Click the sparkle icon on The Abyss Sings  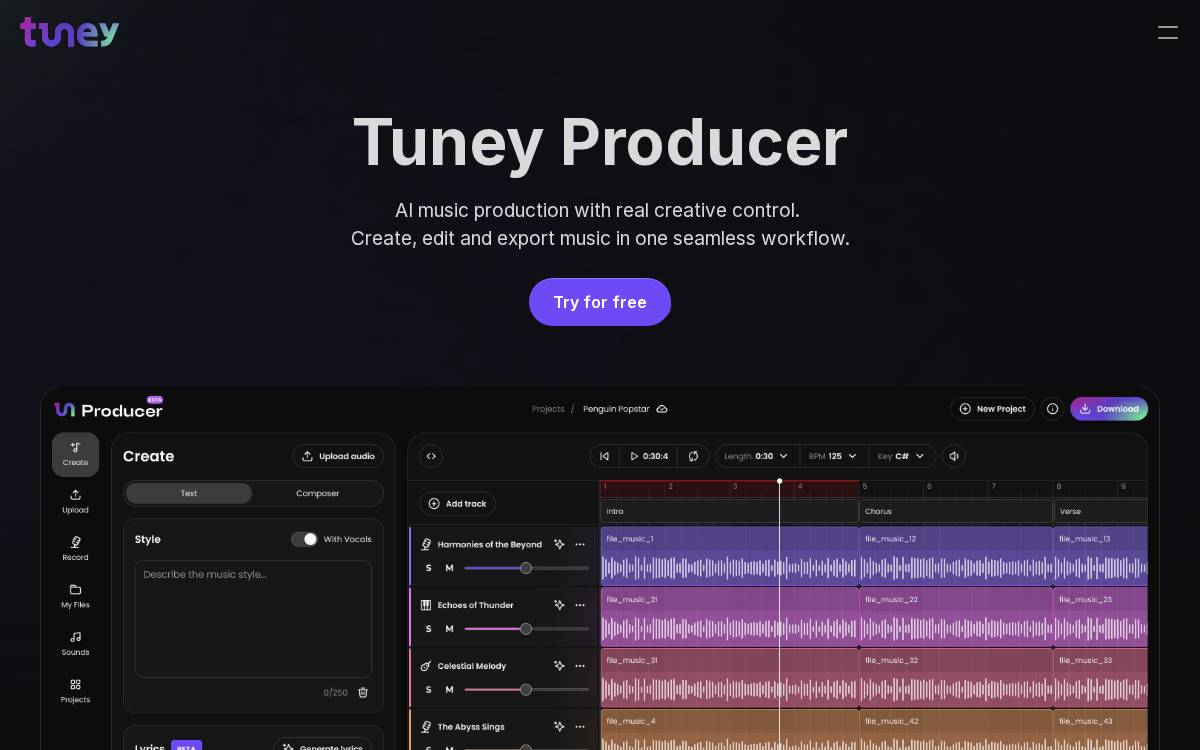tap(559, 727)
